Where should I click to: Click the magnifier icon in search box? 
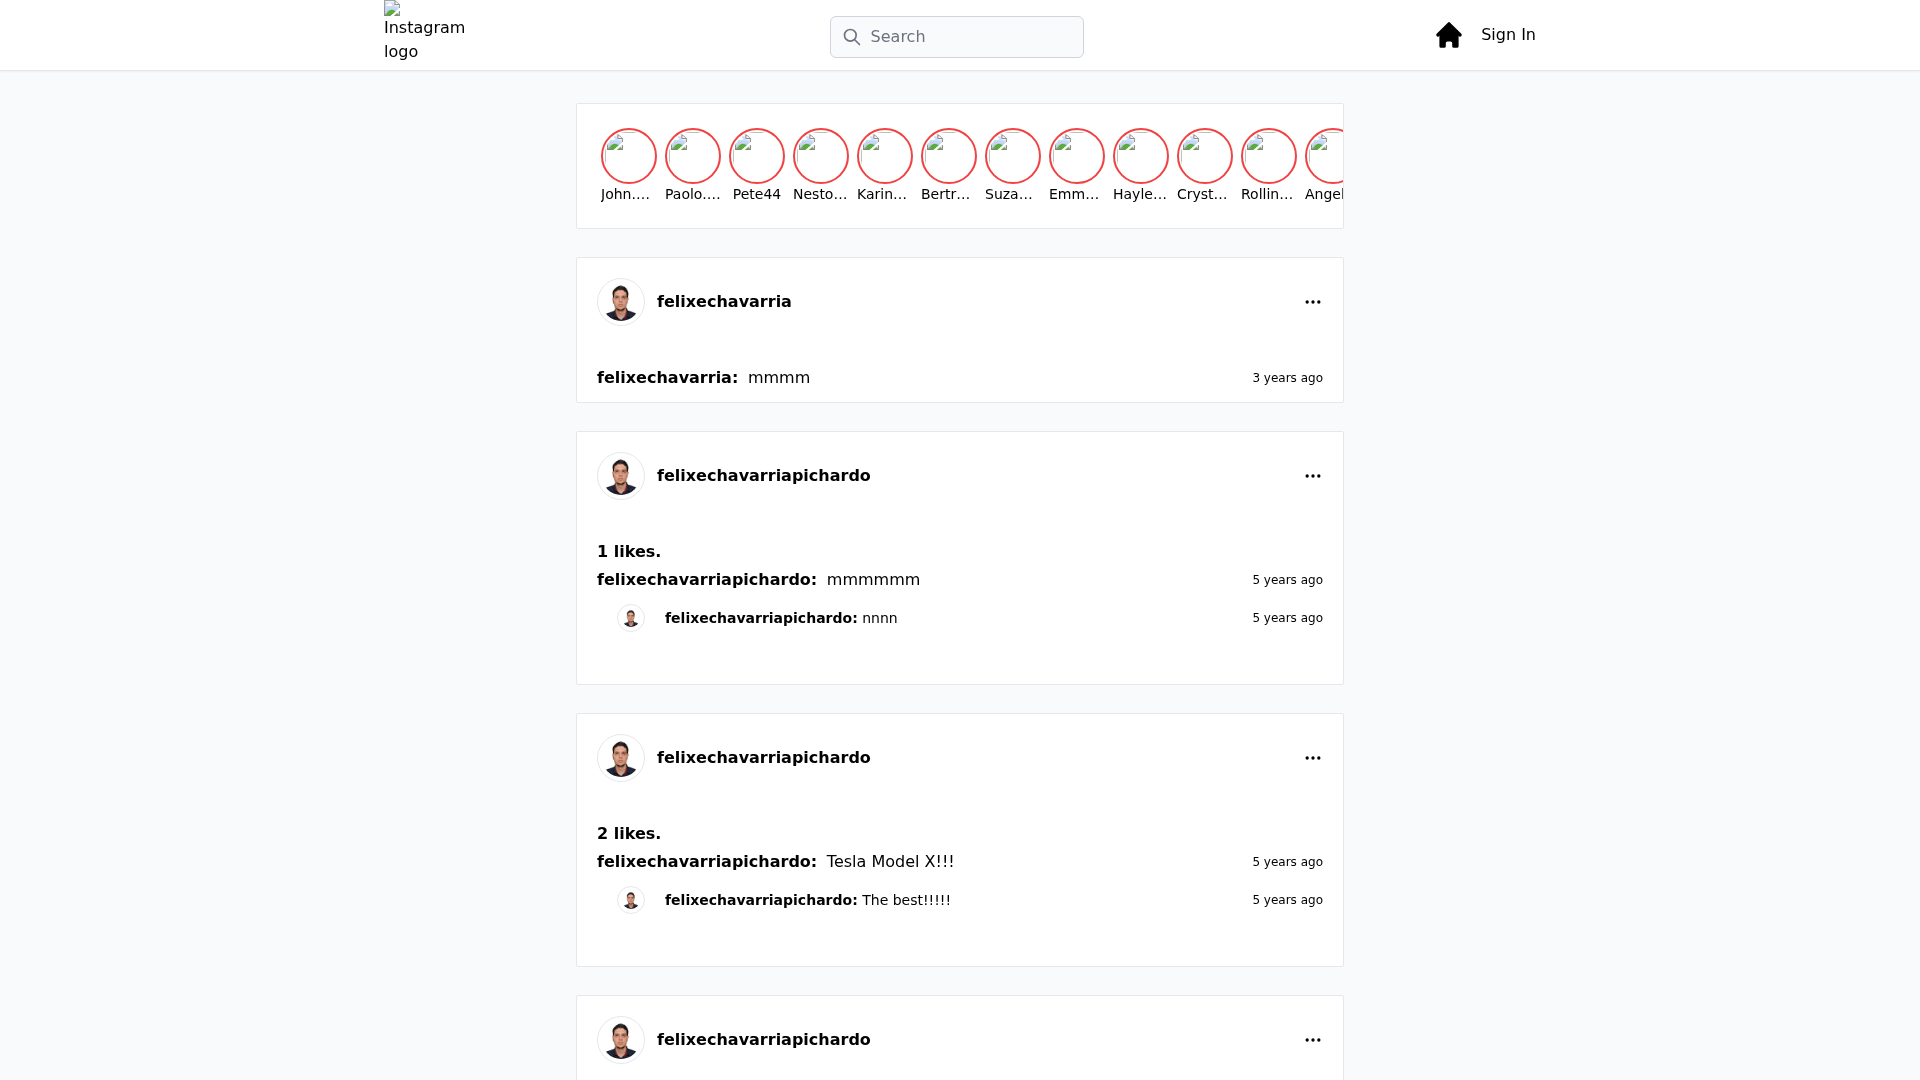pyautogui.click(x=851, y=37)
